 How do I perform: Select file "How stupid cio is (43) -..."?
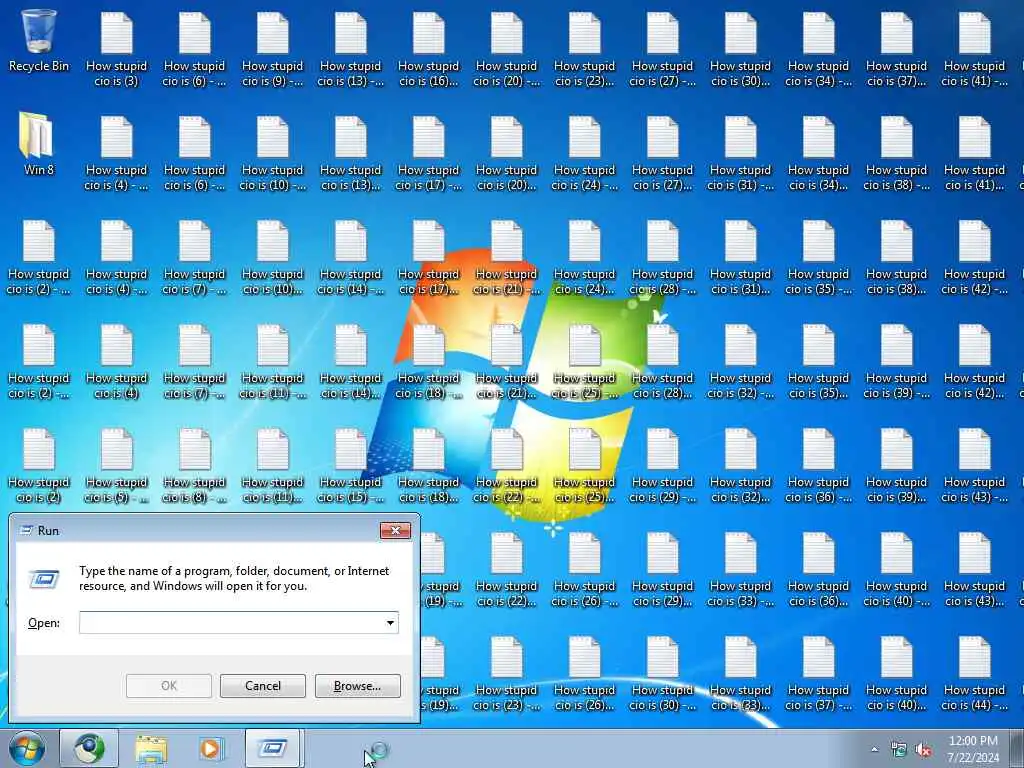click(974, 466)
